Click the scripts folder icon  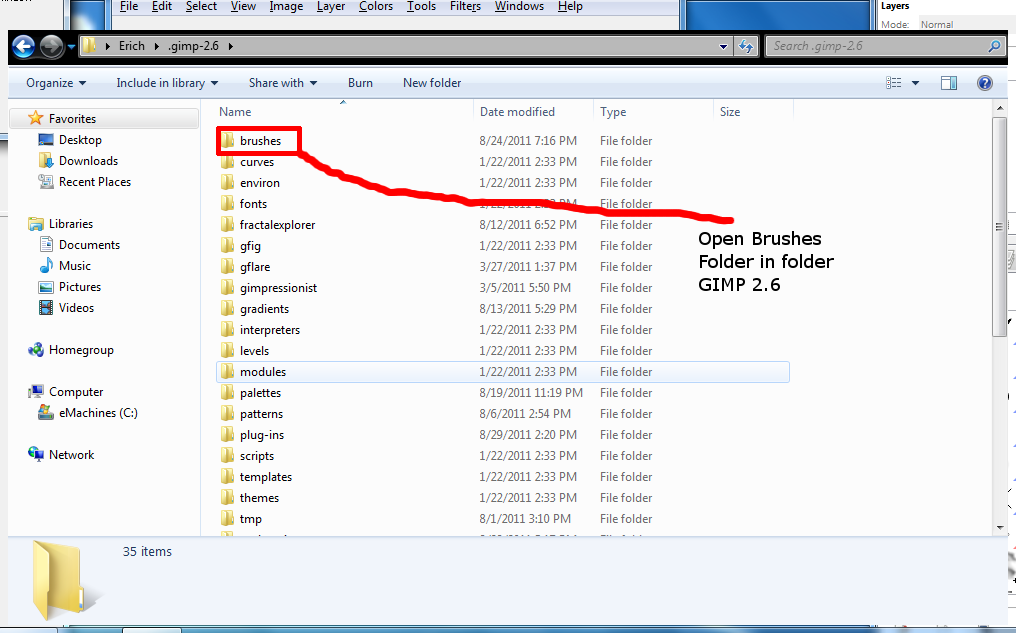pyautogui.click(x=227, y=456)
